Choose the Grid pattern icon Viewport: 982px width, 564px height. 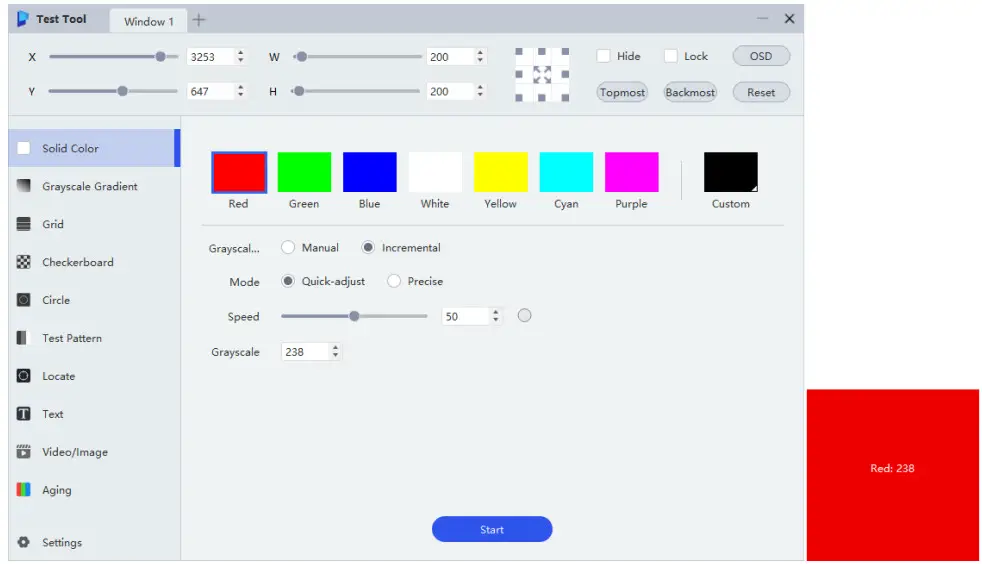pos(24,224)
